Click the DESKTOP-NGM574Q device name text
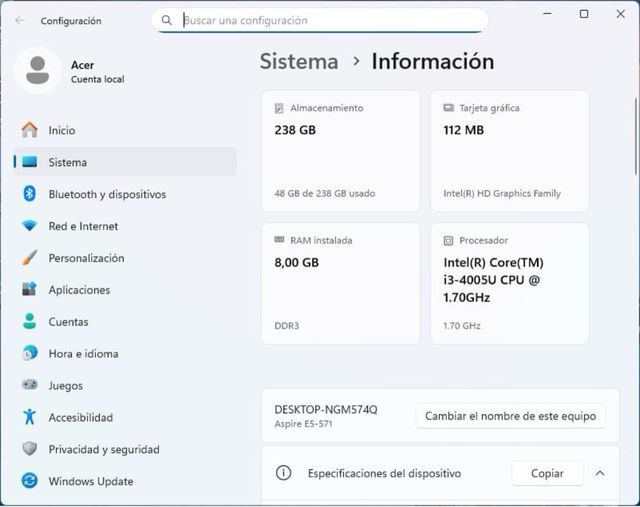 (326, 409)
